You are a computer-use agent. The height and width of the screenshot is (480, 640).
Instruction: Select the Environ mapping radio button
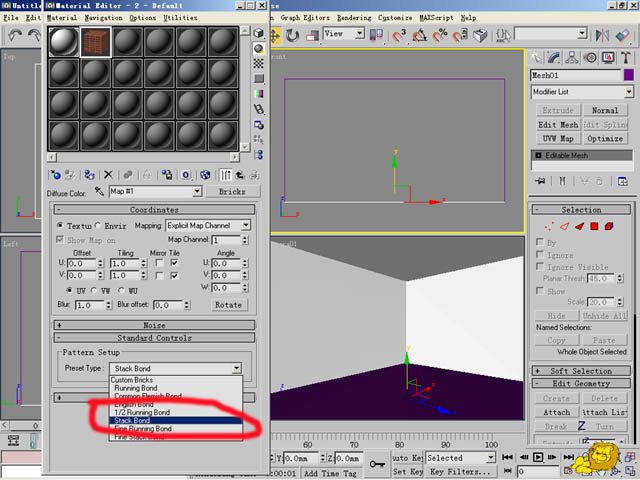pos(98,226)
